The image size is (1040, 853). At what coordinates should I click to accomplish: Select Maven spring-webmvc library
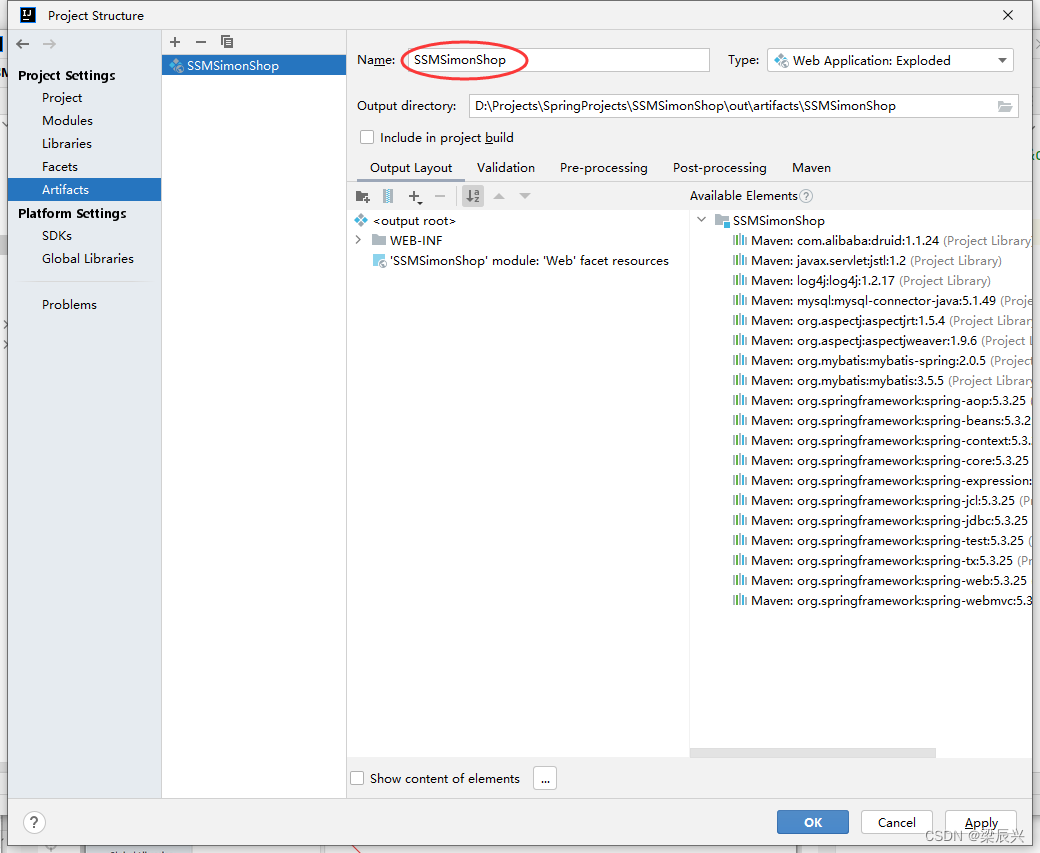(882, 600)
